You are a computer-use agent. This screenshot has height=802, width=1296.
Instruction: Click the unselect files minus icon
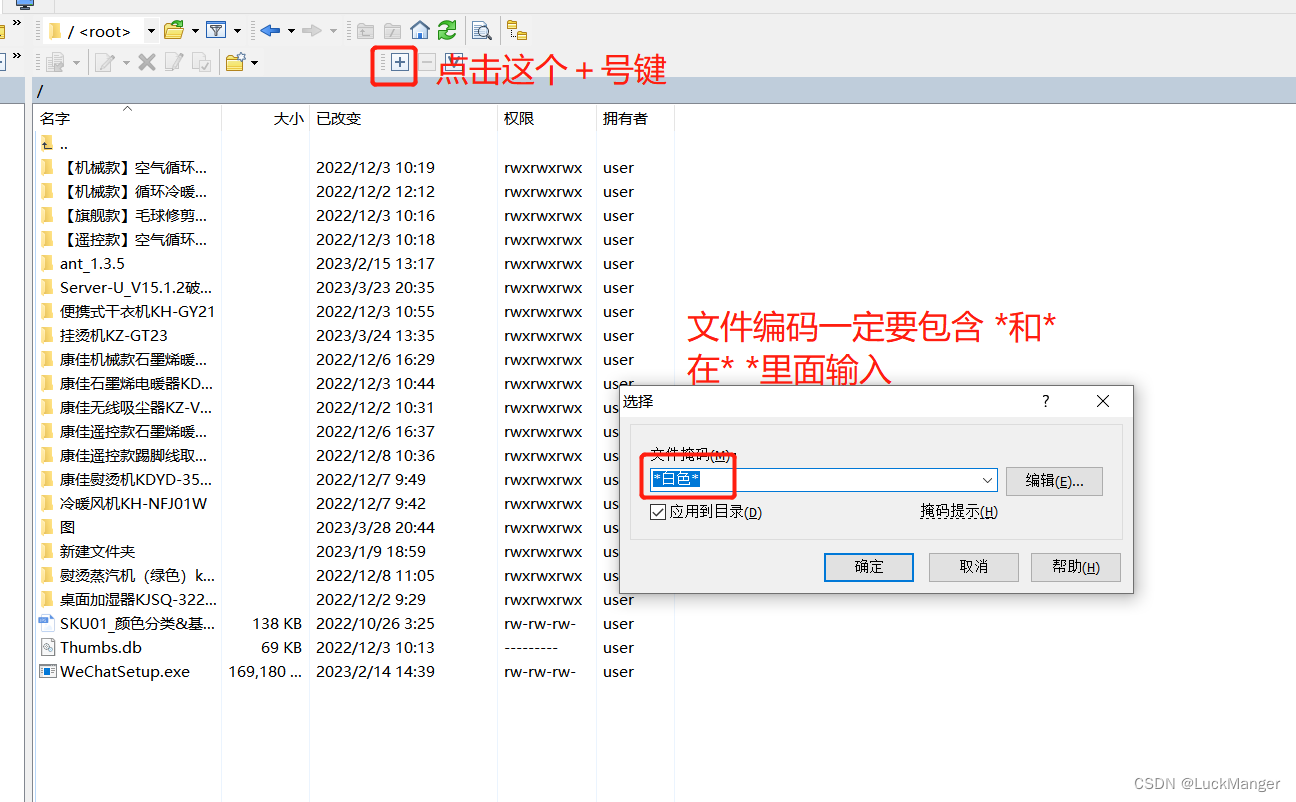pyautogui.click(x=427, y=62)
